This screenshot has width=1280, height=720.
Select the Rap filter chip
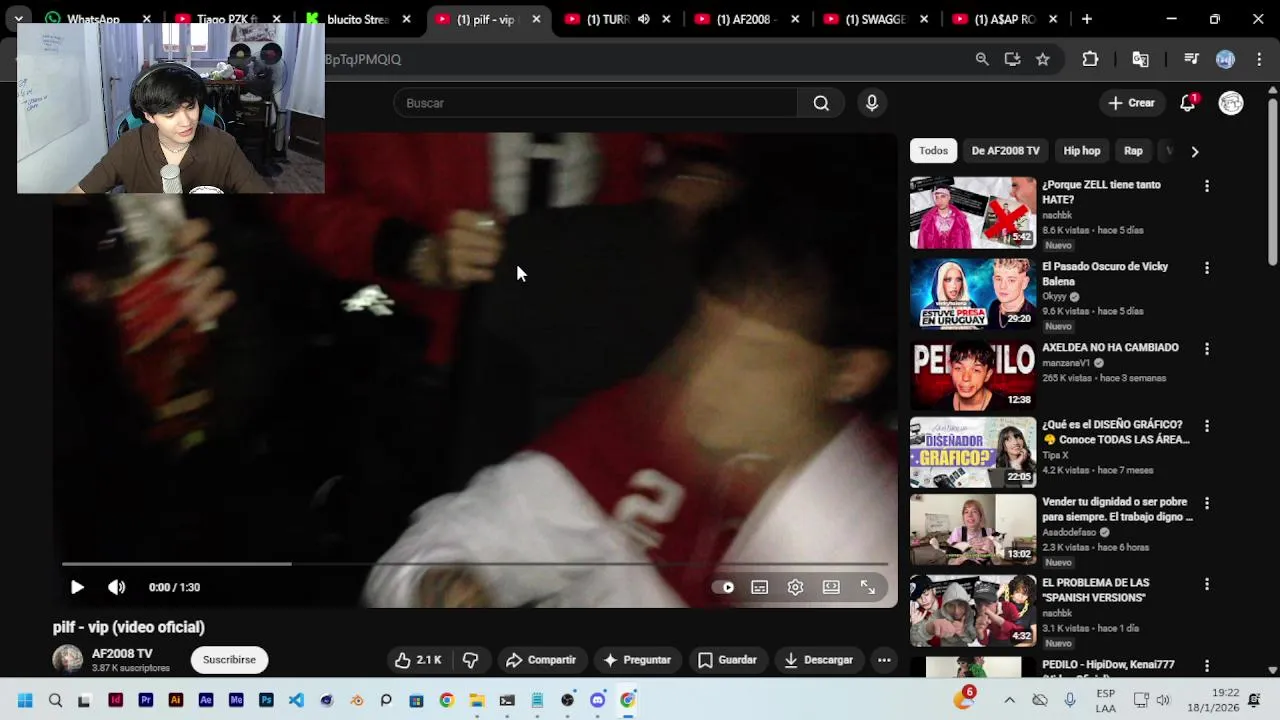1133,151
